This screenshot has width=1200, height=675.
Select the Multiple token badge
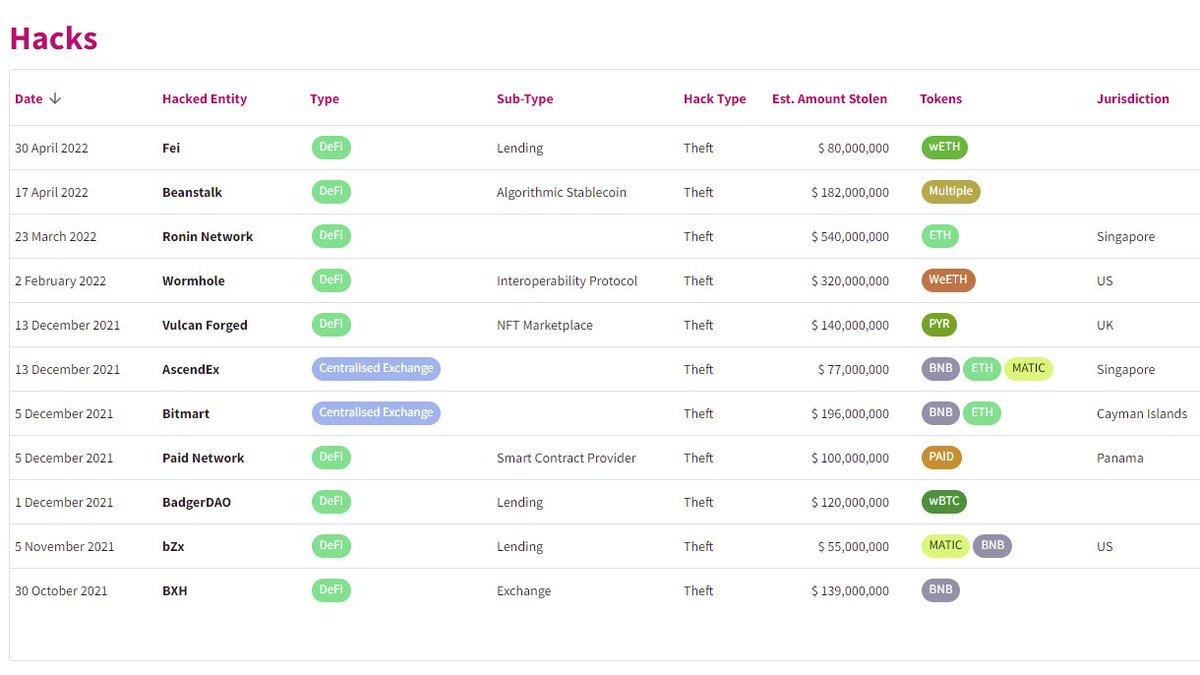click(x=951, y=192)
